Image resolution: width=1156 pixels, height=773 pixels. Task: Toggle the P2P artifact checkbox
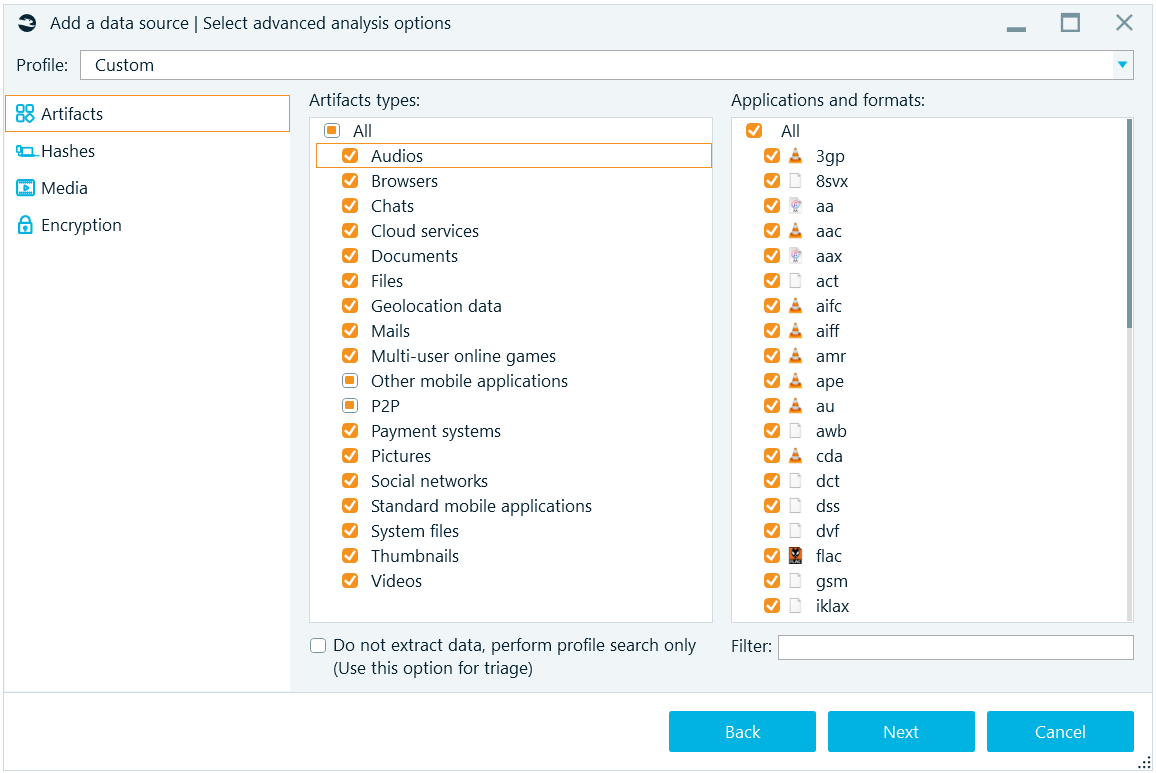[350, 406]
